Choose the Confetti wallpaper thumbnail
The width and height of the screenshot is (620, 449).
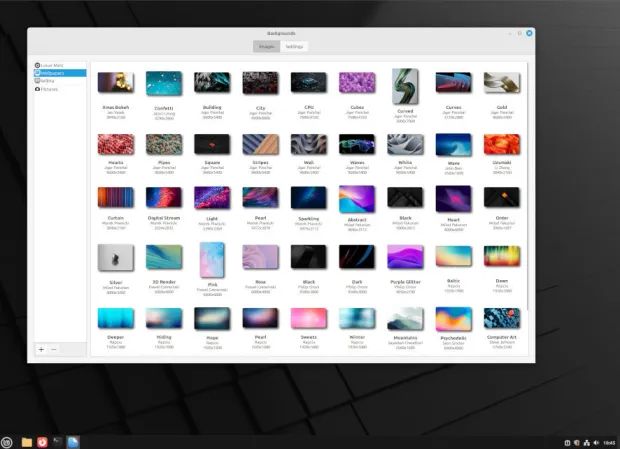pos(164,83)
